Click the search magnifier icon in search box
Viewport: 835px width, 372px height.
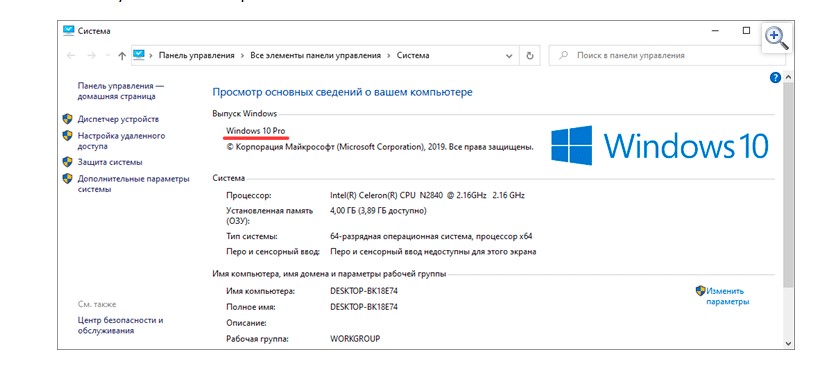click(x=563, y=55)
